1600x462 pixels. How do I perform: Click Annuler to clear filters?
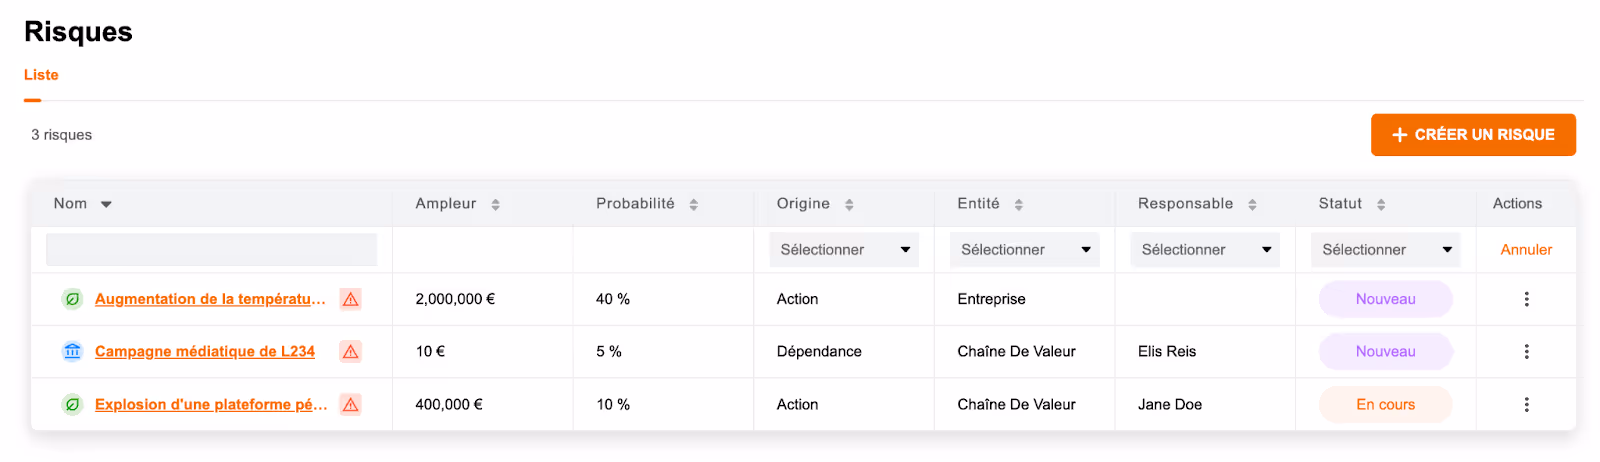[1526, 250]
